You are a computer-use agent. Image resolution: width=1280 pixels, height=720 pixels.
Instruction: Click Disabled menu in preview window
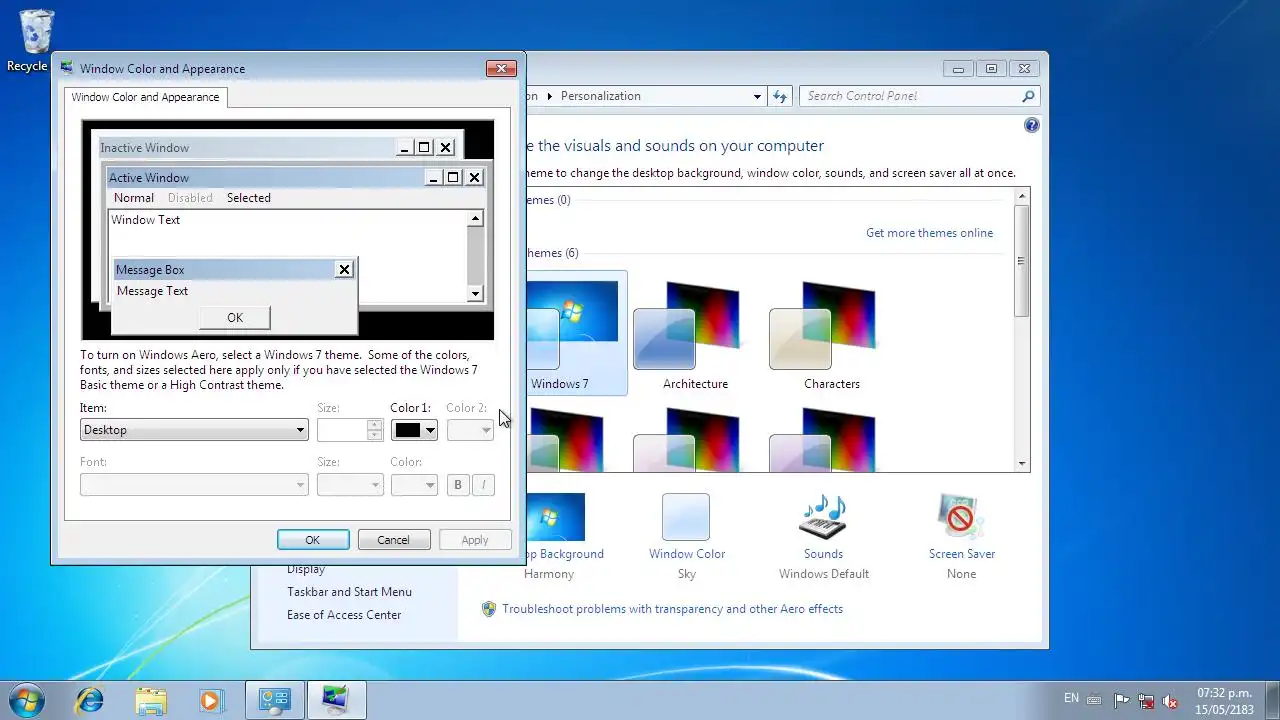190,198
